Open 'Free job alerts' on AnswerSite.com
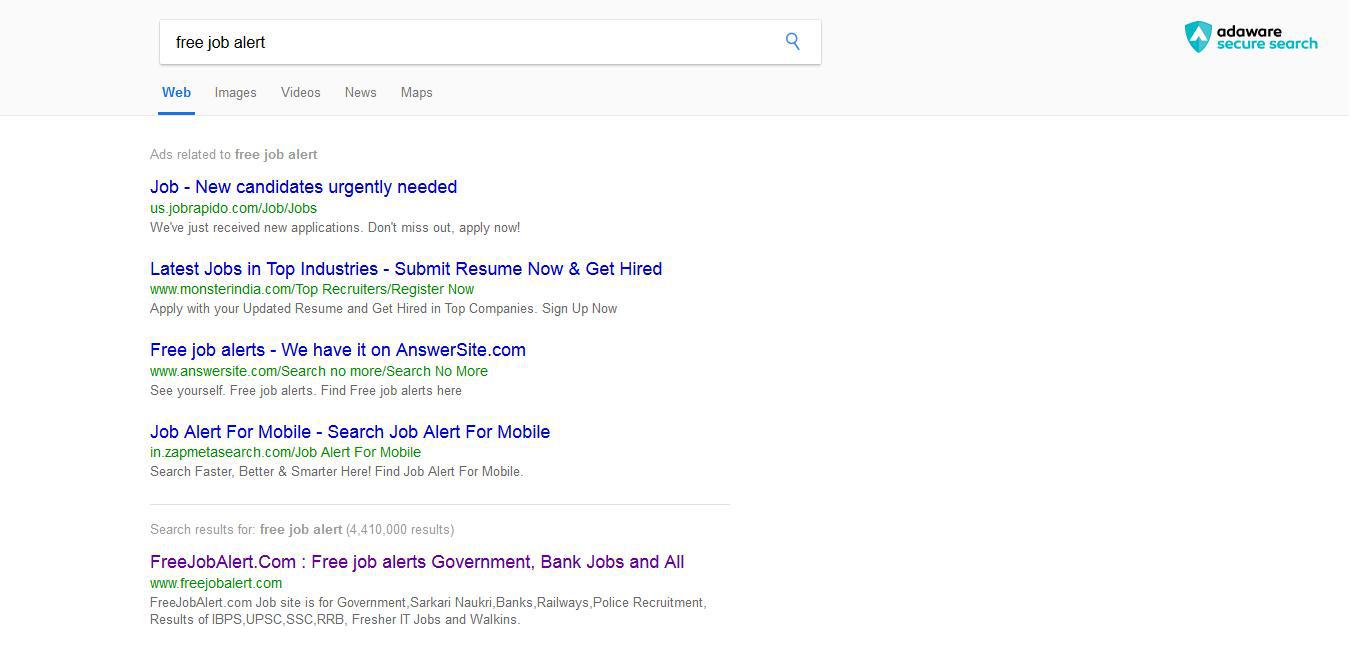This screenshot has width=1366, height=654. click(x=337, y=350)
